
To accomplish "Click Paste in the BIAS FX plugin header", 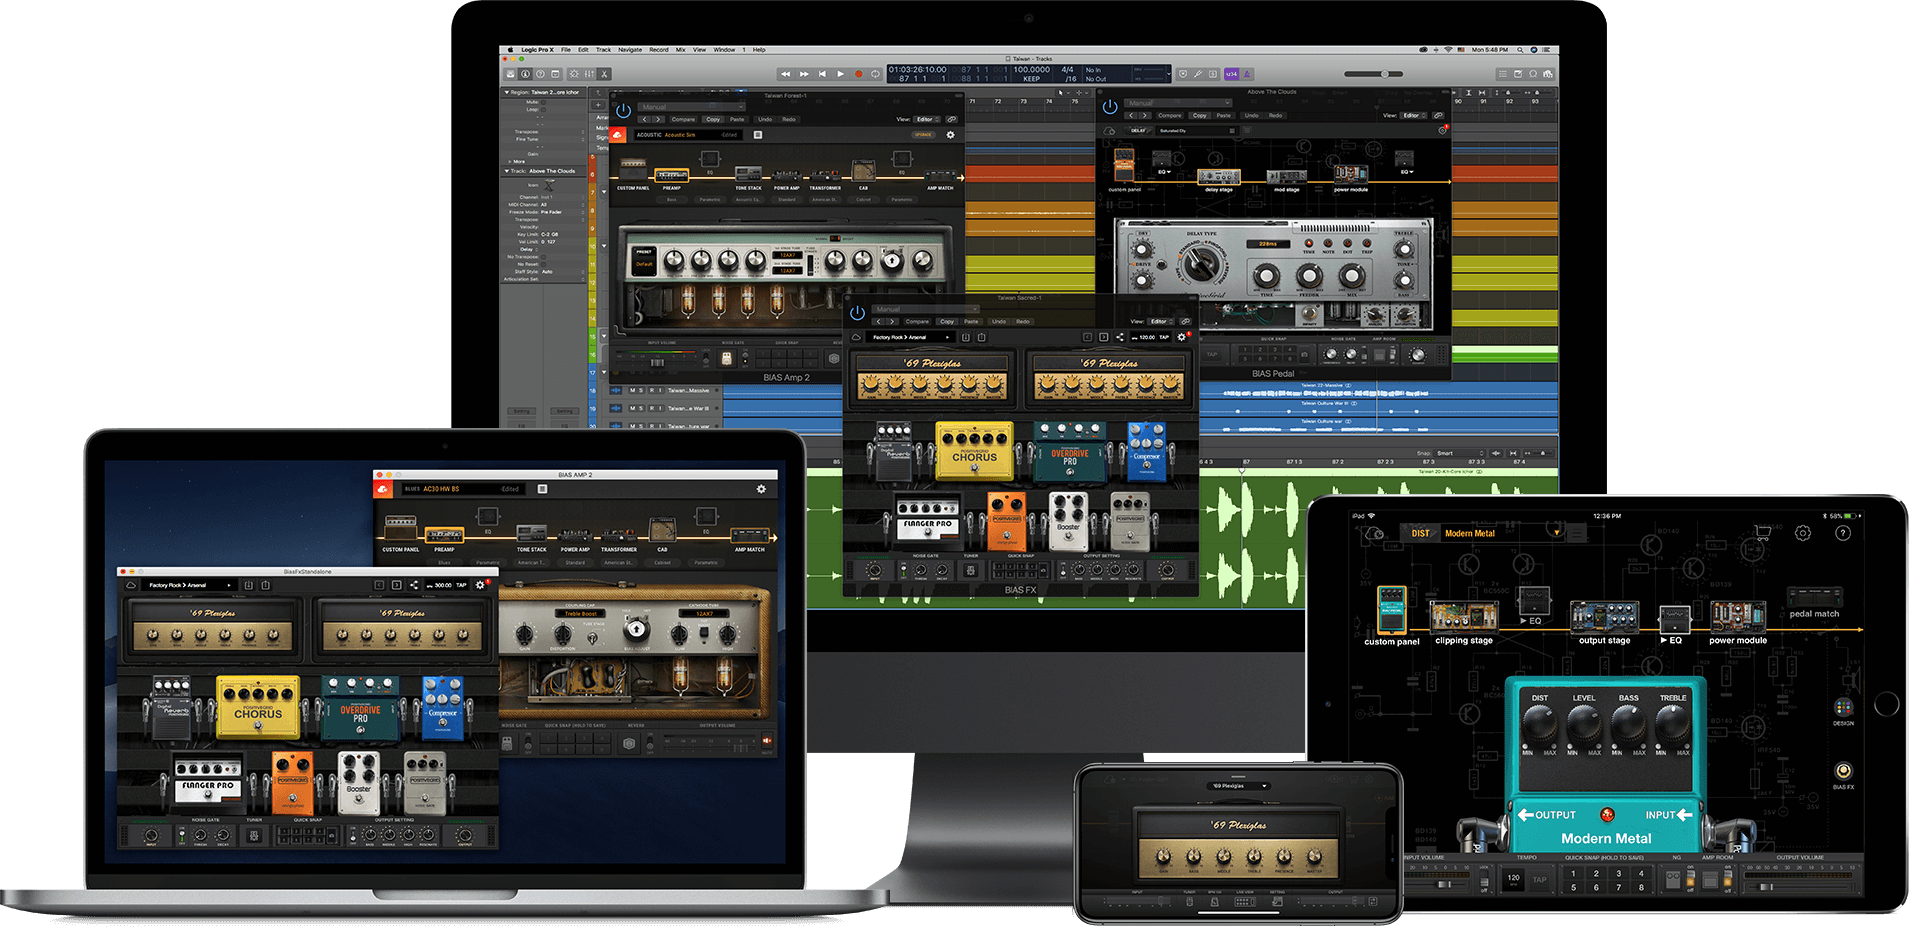I will pos(971,321).
